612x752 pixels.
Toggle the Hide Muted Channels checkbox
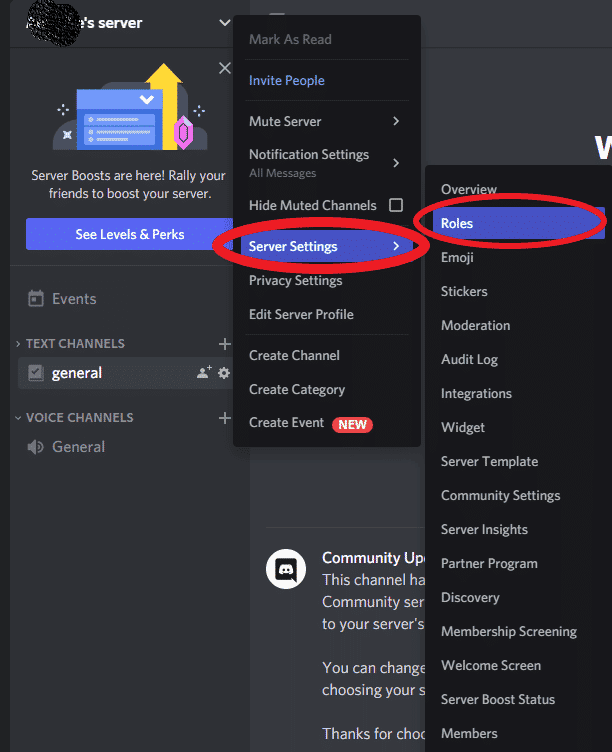coord(396,205)
